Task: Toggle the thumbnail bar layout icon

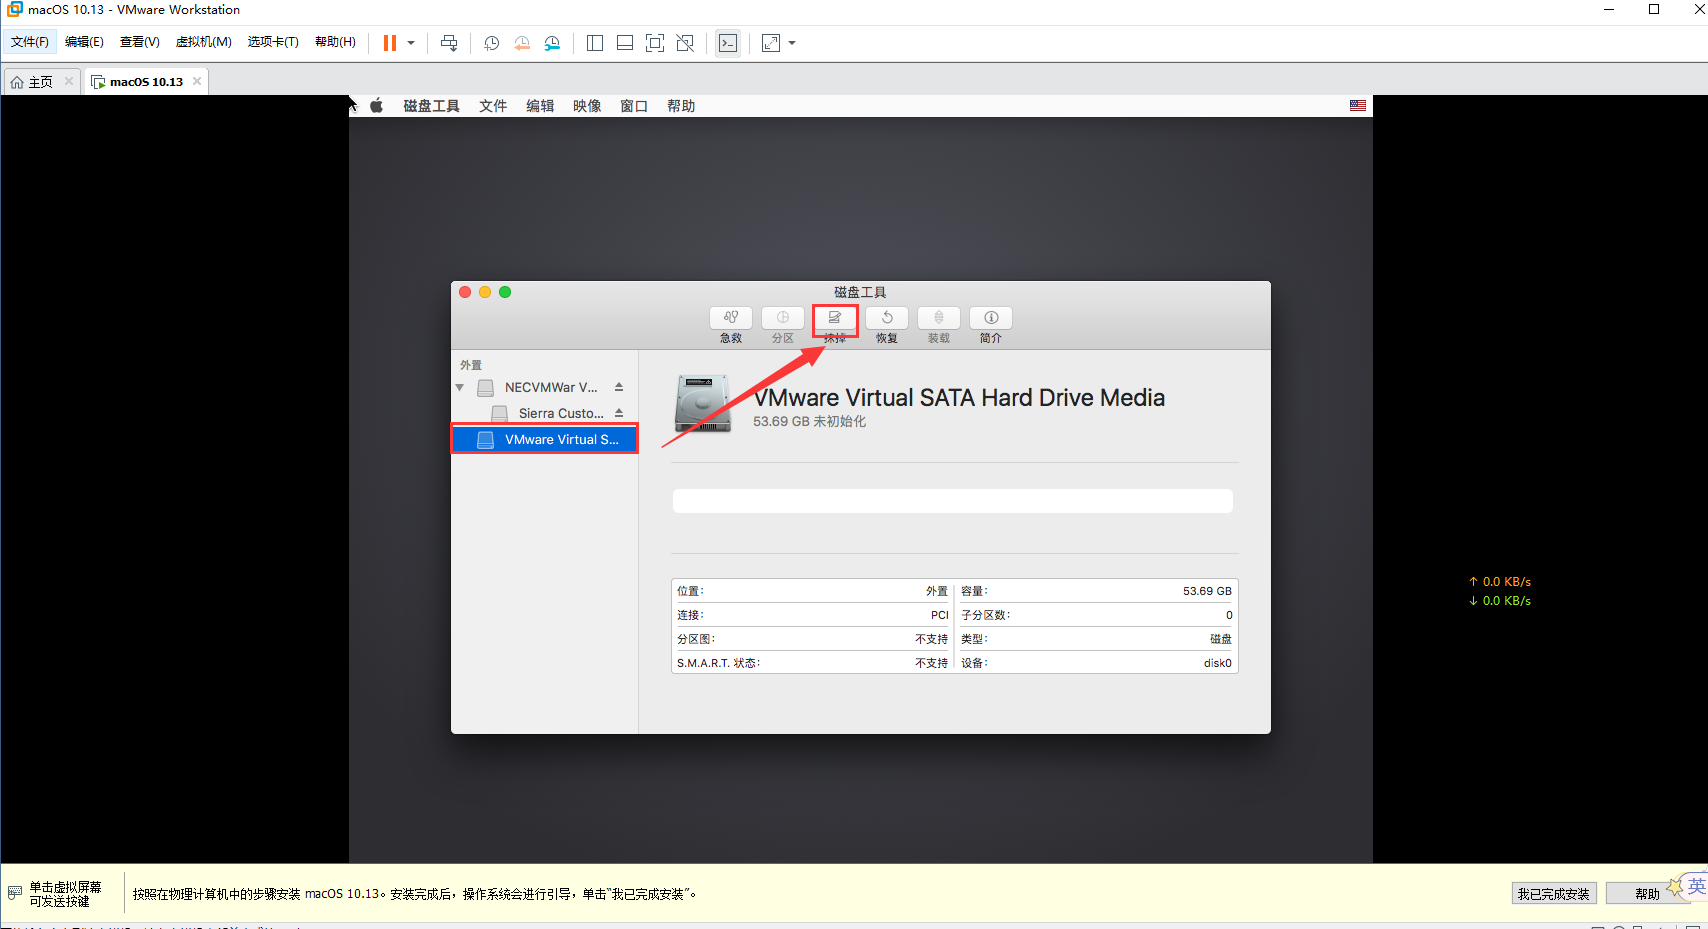Action: click(x=625, y=43)
